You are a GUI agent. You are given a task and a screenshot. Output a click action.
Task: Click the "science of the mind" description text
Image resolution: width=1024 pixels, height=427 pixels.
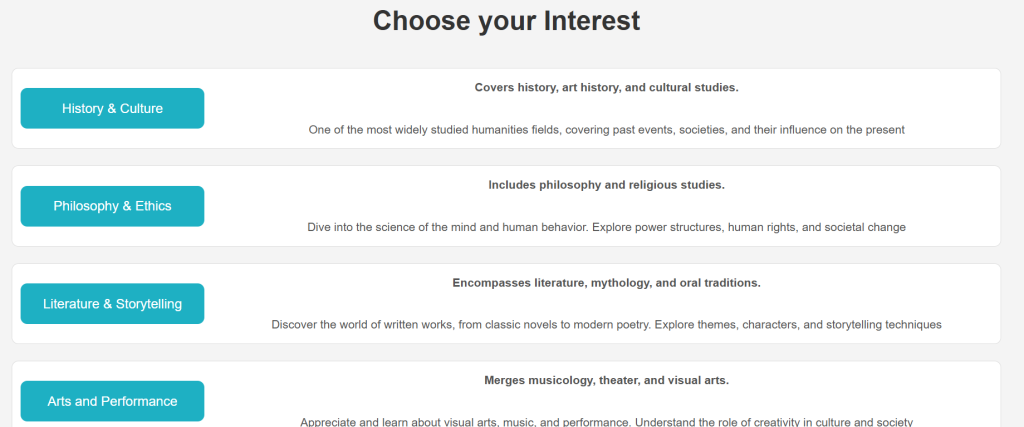point(606,227)
